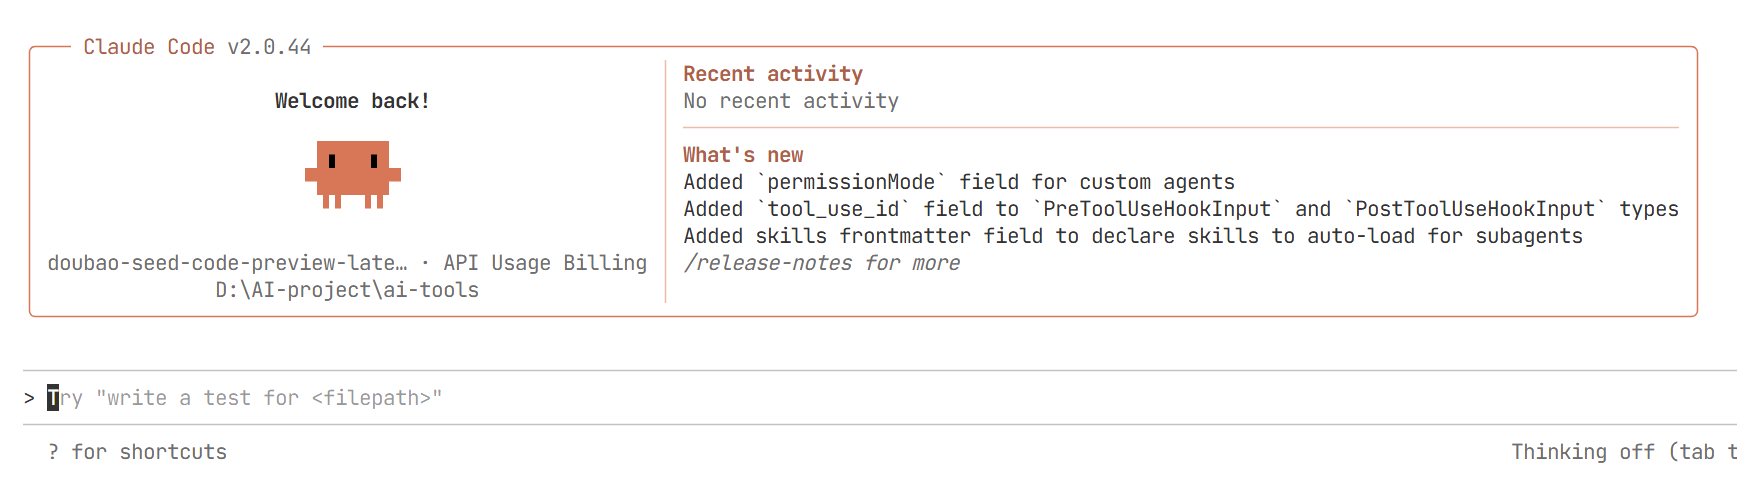The width and height of the screenshot is (1737, 486).
Task: Open the /release-notes for more link
Action: tap(821, 263)
